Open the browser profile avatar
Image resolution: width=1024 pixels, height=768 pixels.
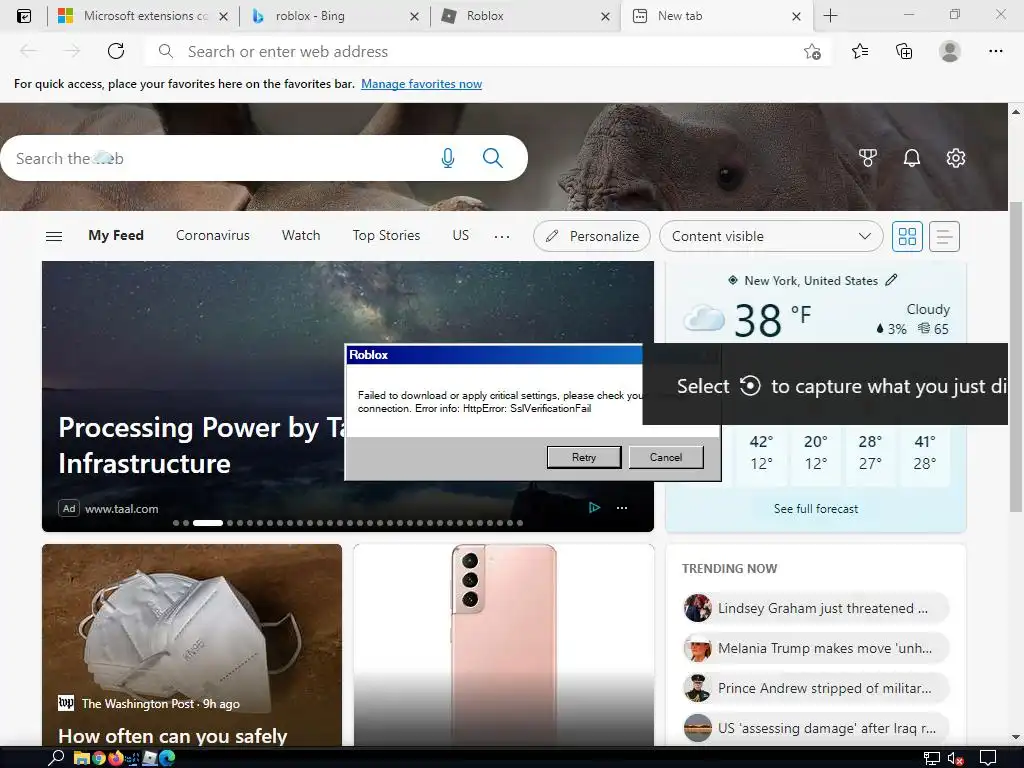pos(949,51)
